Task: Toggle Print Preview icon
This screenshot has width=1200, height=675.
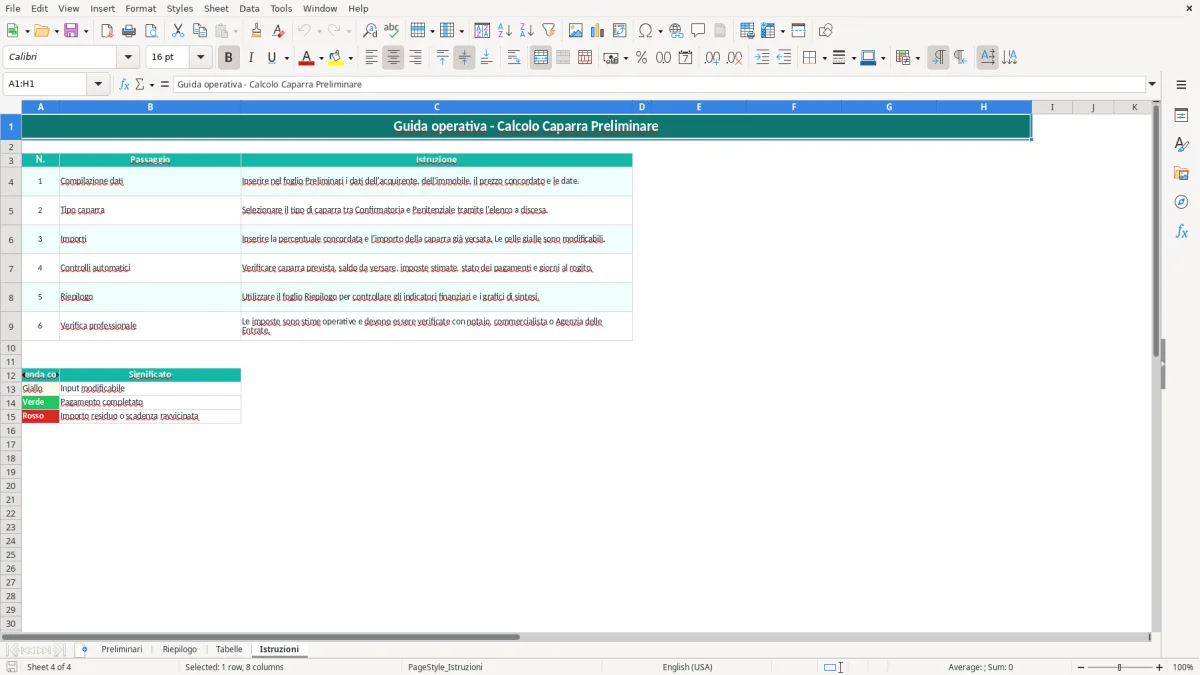Action: pyautogui.click(x=151, y=31)
